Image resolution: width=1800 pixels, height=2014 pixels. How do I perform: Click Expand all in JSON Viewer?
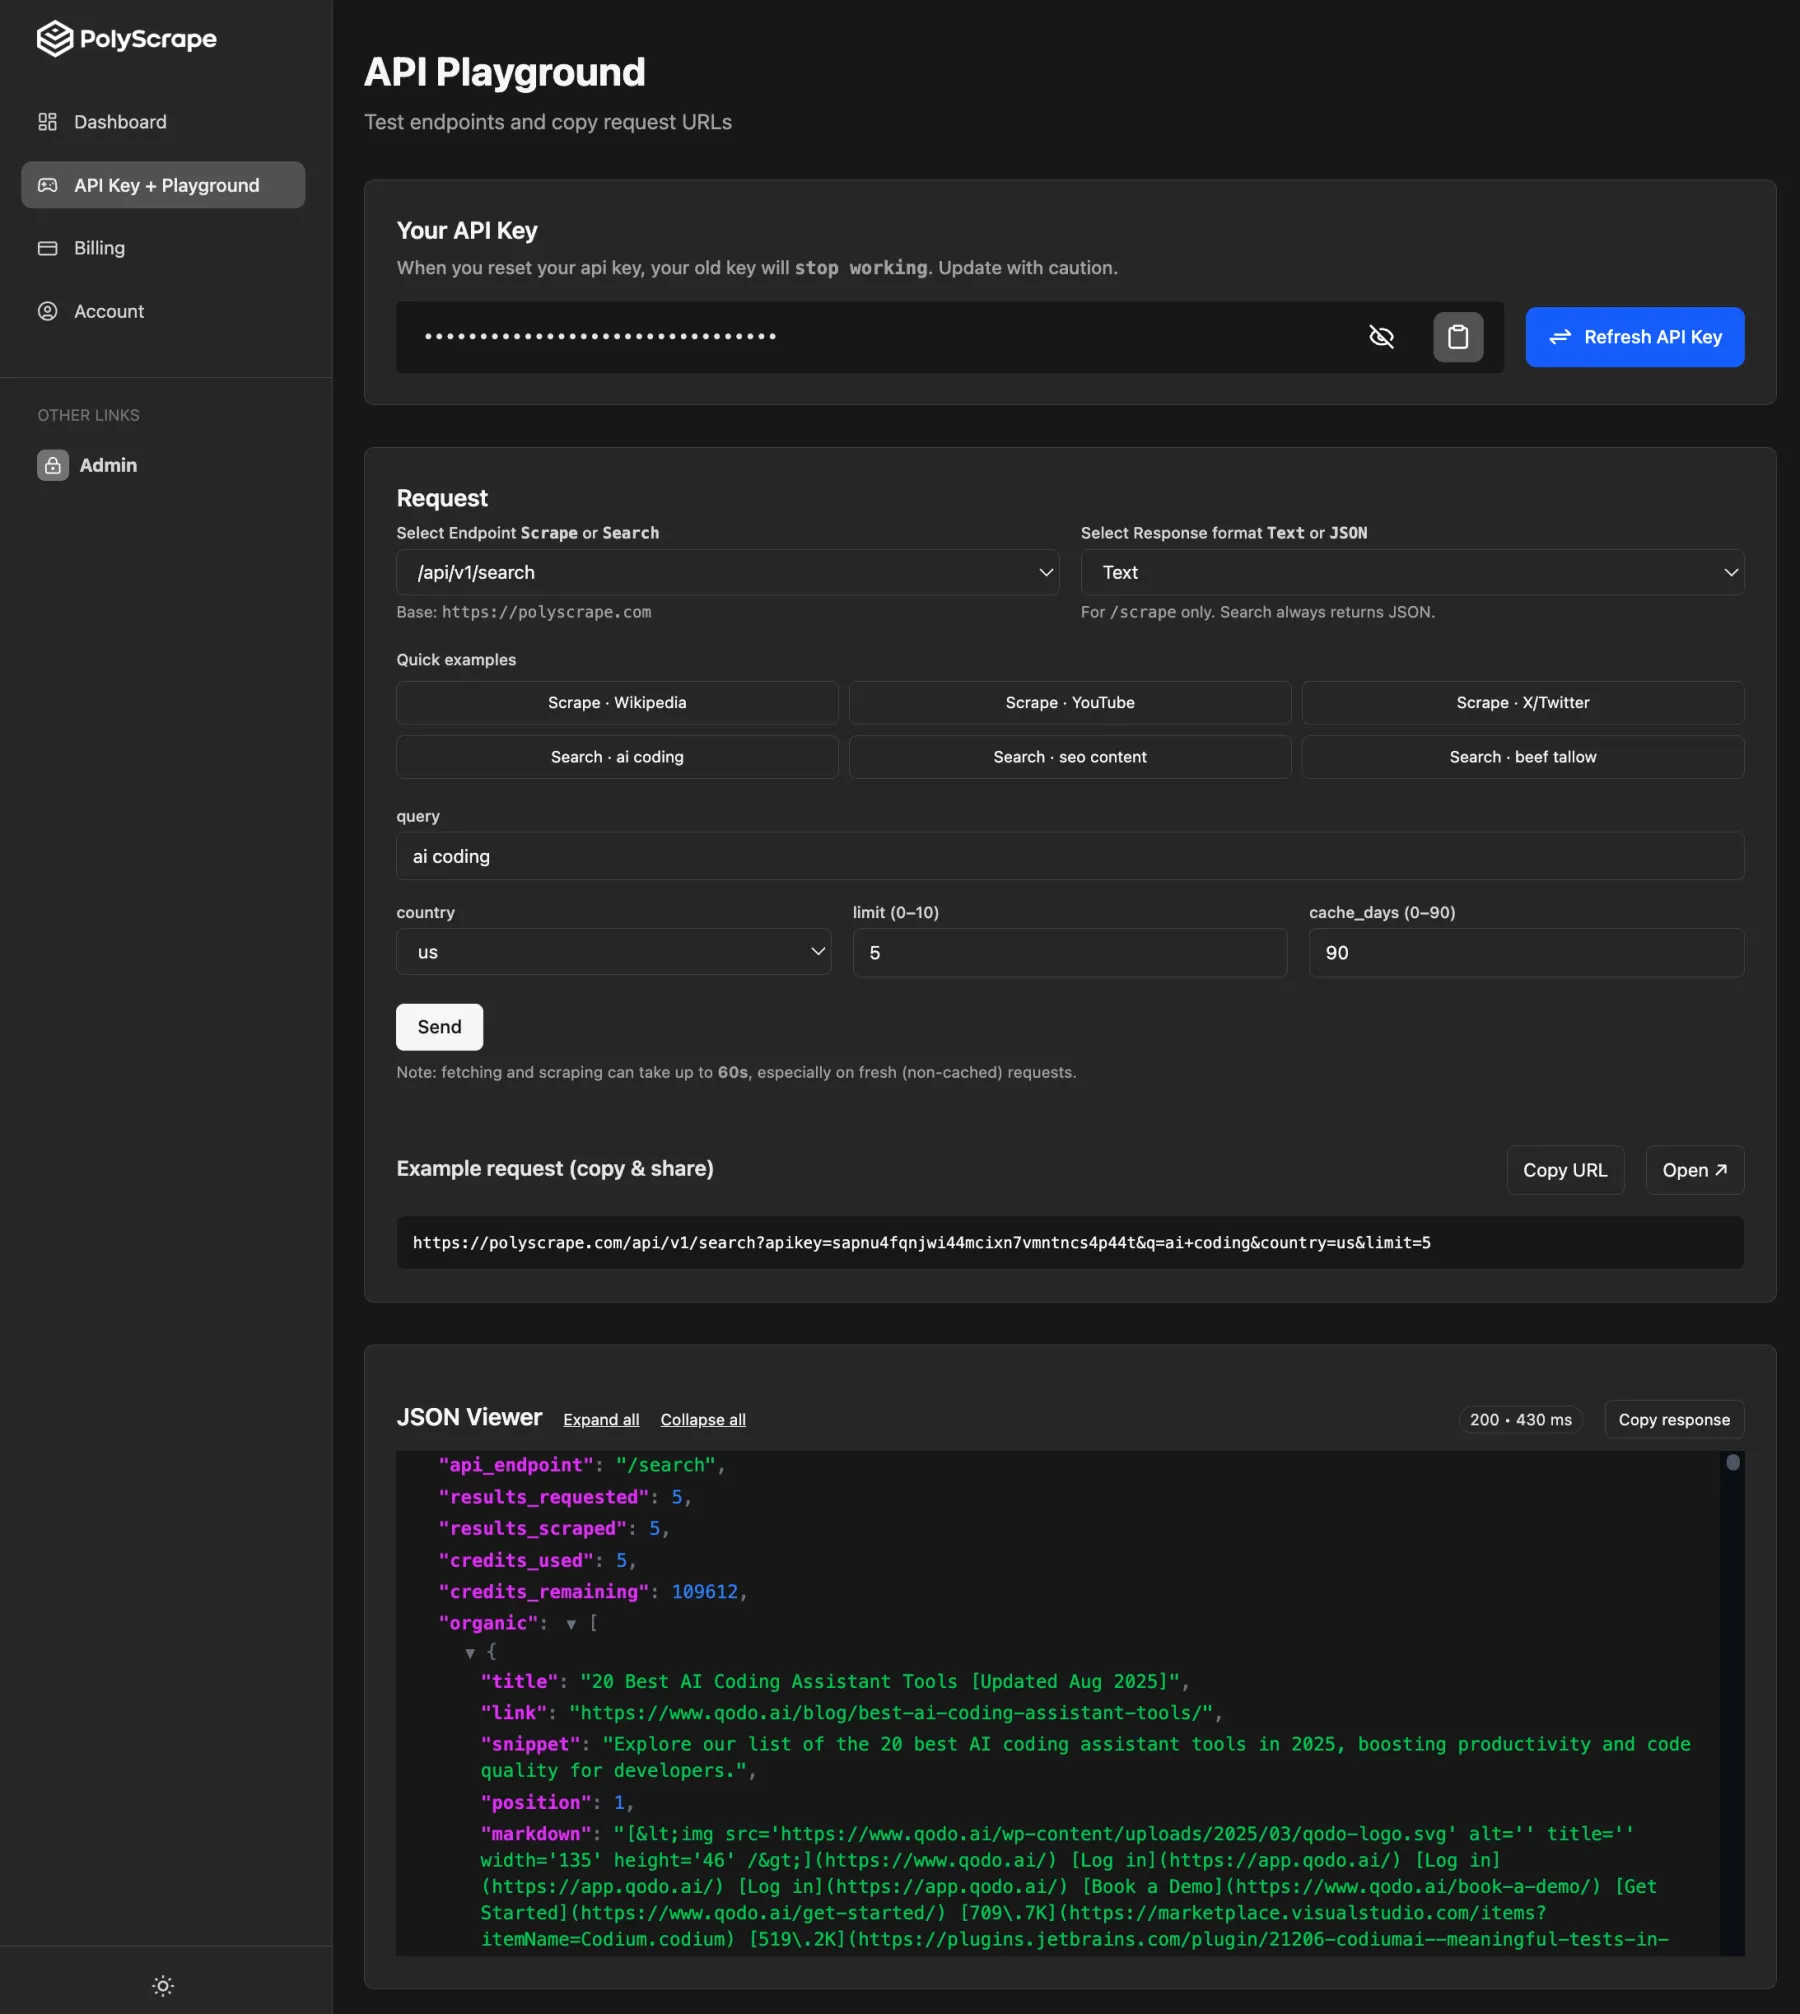click(x=601, y=1419)
